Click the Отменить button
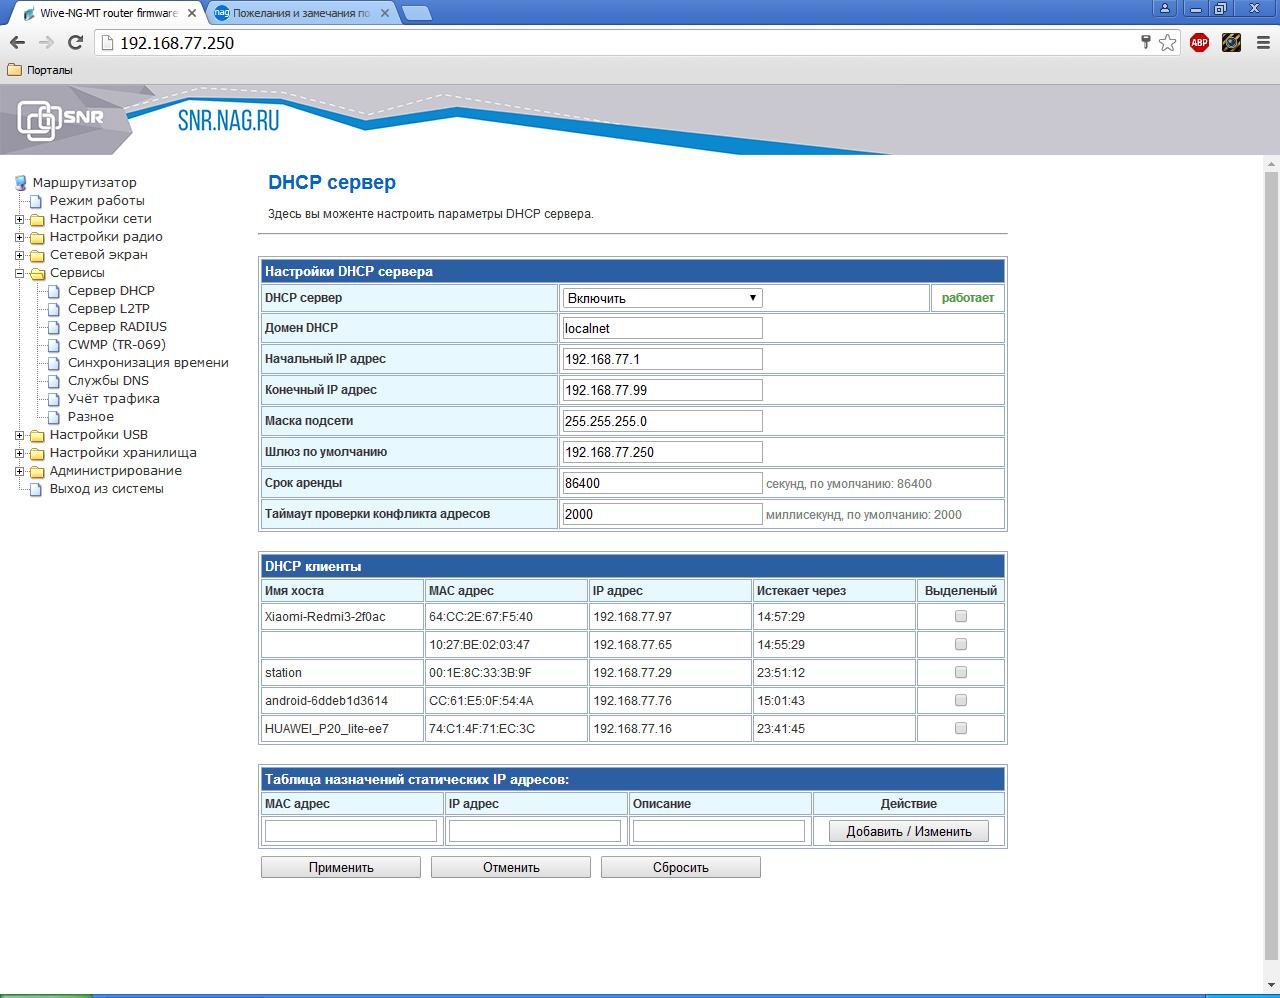Screen dimensions: 1280x998 click(x=511, y=867)
